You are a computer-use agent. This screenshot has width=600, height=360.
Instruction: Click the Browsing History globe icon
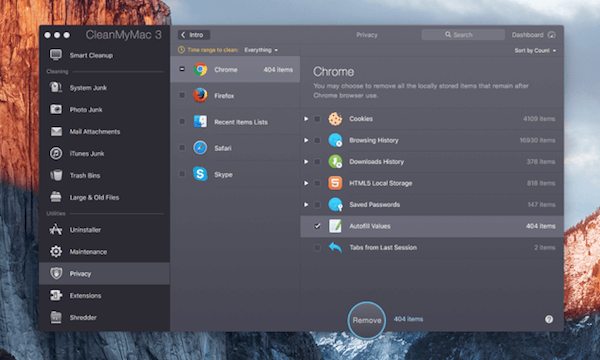tap(335, 140)
